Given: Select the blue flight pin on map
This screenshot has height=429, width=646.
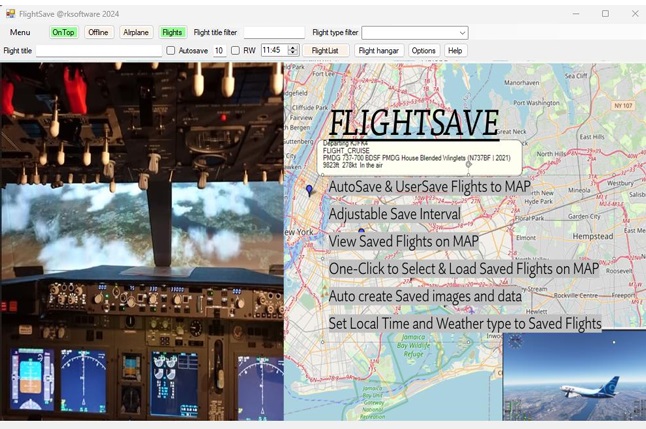Looking at the screenshot, I should click(309, 190).
